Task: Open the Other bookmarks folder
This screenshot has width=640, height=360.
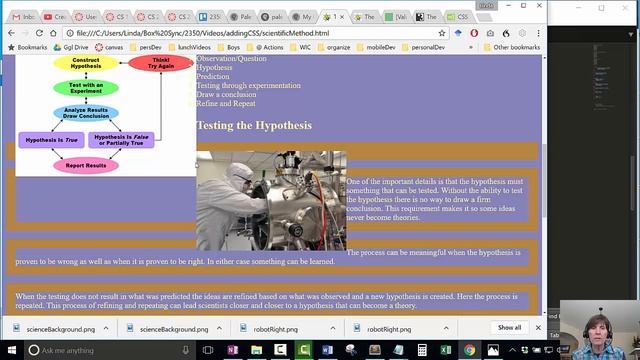Action: (x=512, y=47)
